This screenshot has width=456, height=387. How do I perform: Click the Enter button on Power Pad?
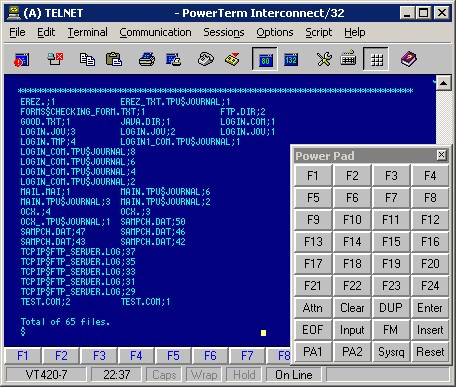coord(430,308)
